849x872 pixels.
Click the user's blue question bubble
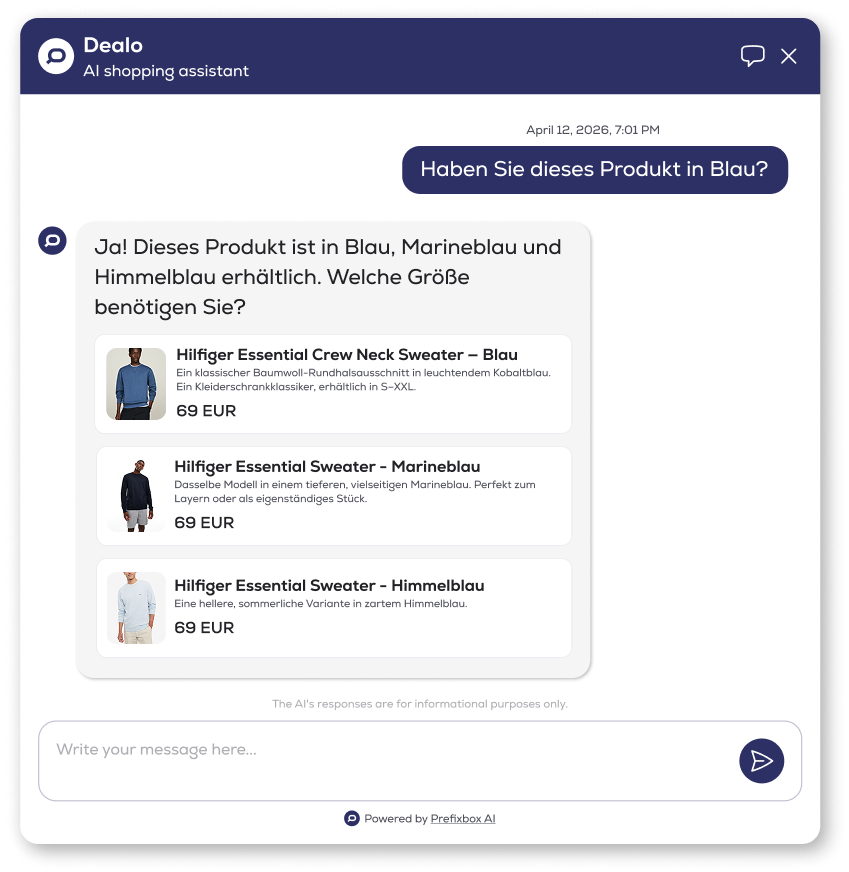click(x=595, y=170)
